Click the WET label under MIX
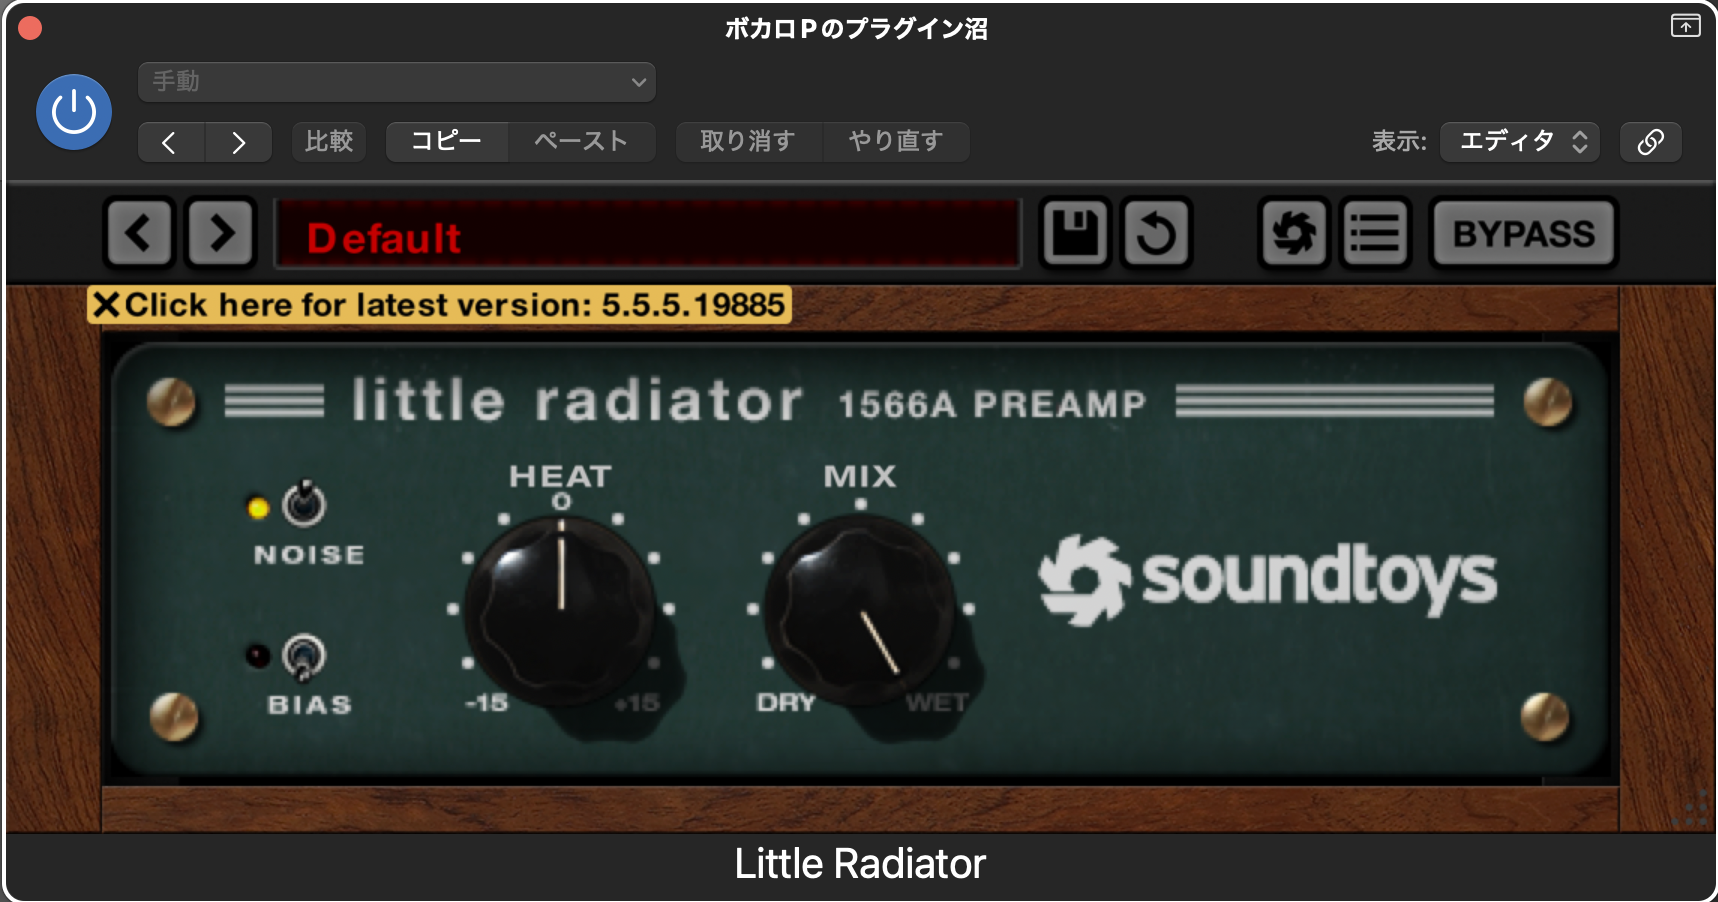The width and height of the screenshot is (1718, 902). 937,703
